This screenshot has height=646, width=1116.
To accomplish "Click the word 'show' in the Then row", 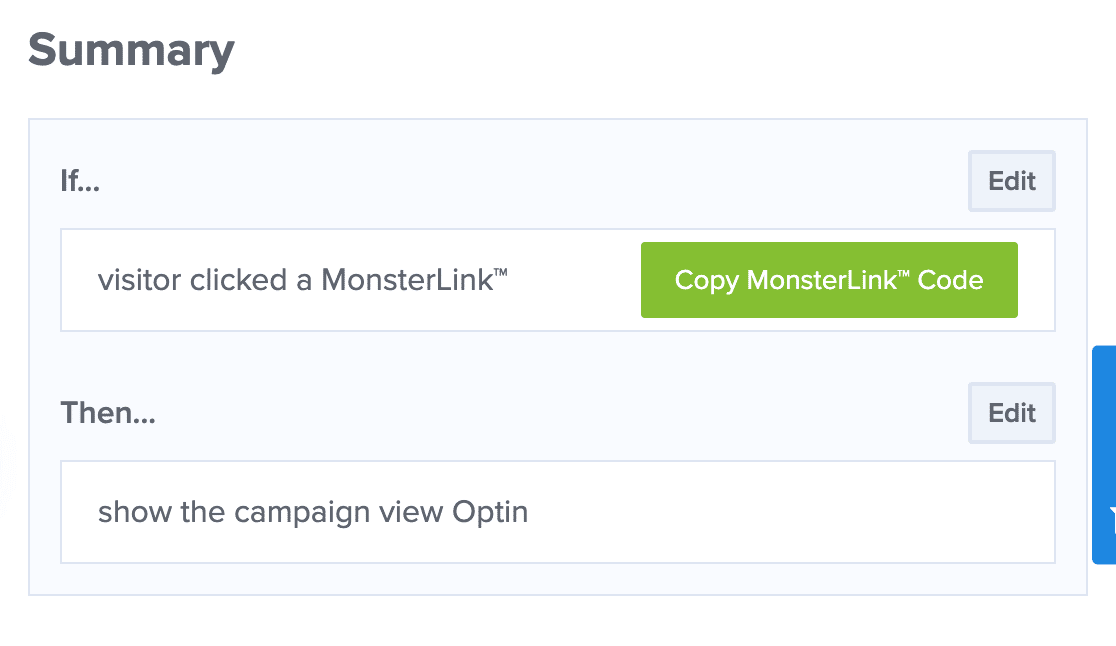I will [x=135, y=512].
